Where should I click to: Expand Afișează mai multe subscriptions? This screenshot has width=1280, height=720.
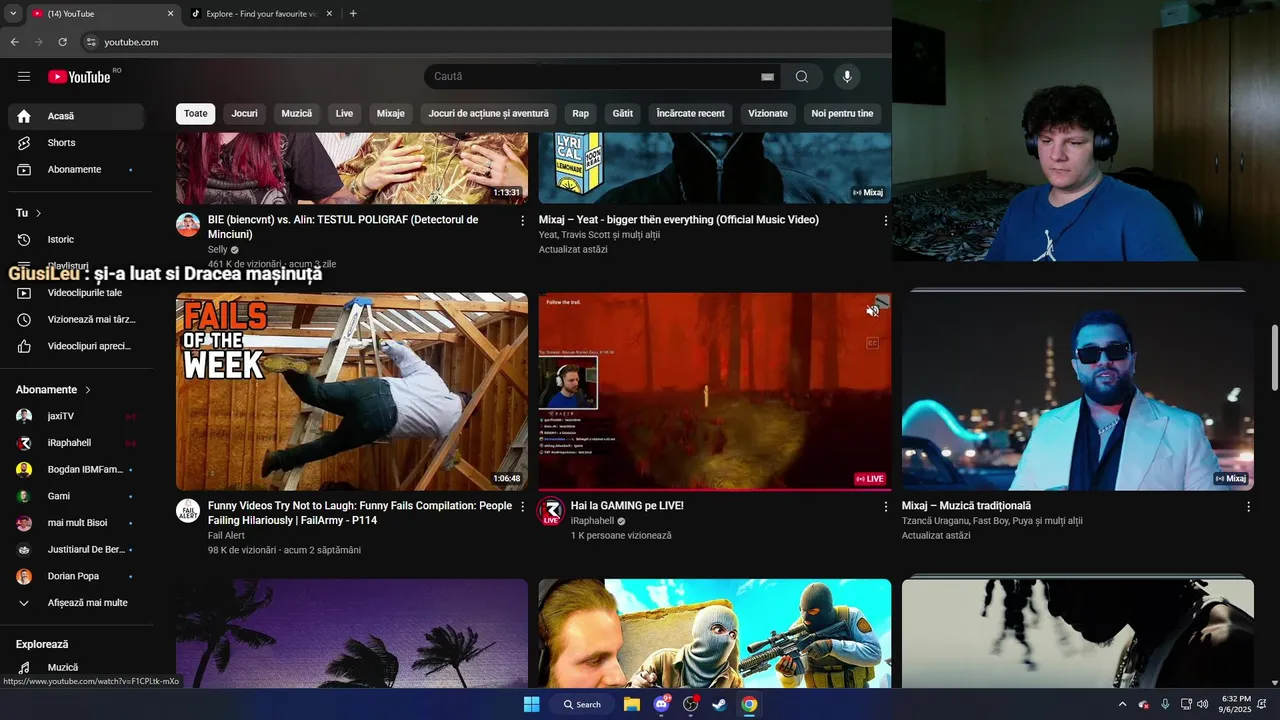point(76,603)
